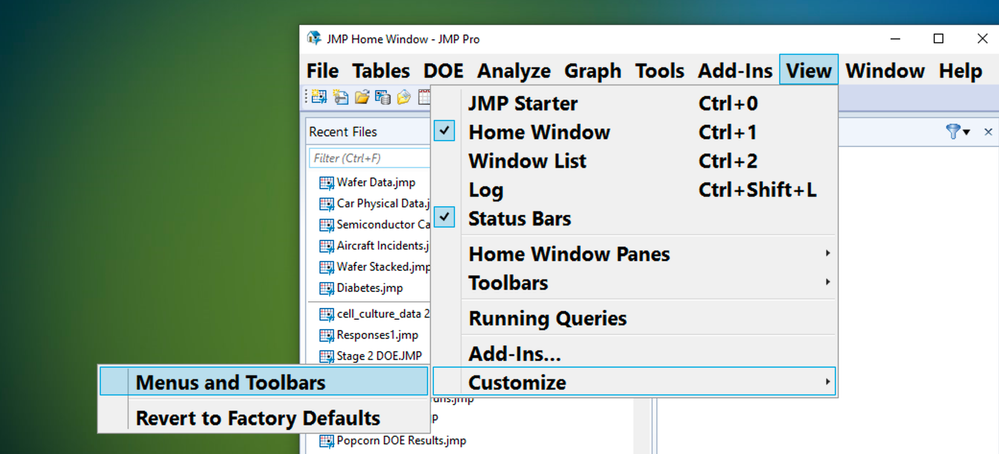Open the Window menu
999x454 pixels.
(886, 71)
